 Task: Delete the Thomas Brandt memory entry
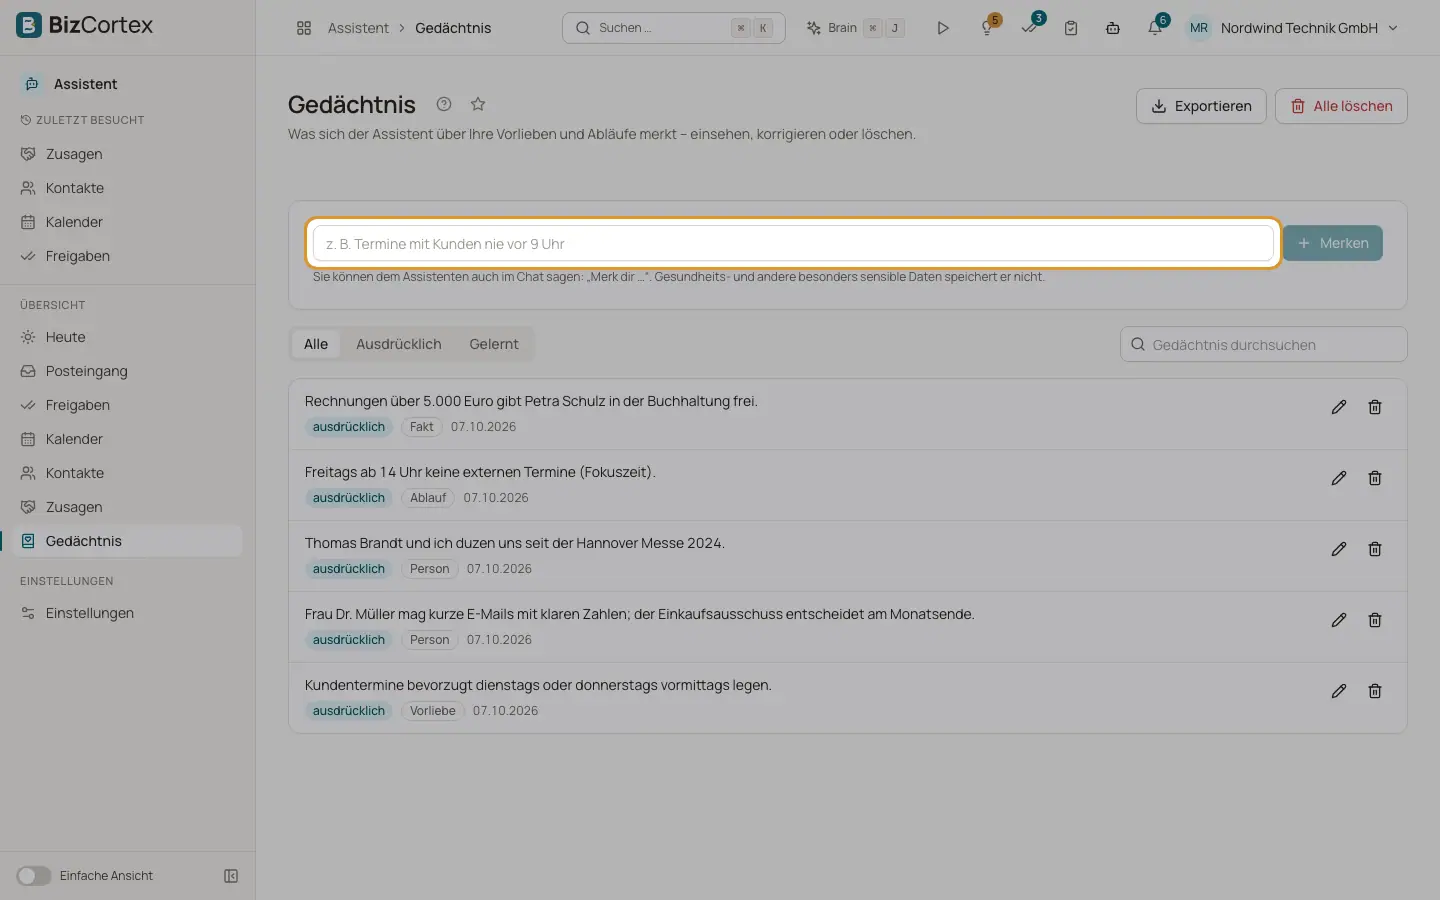tap(1375, 549)
